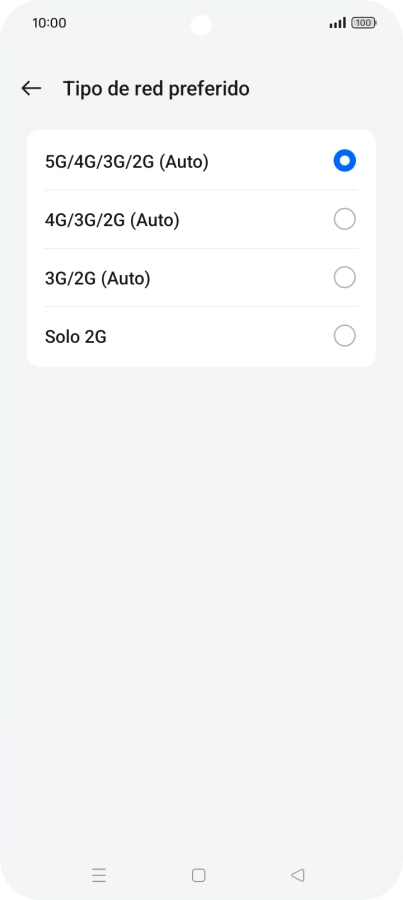This screenshot has width=403, height=900.
Task: Go back using the header arrow
Action: [31, 88]
